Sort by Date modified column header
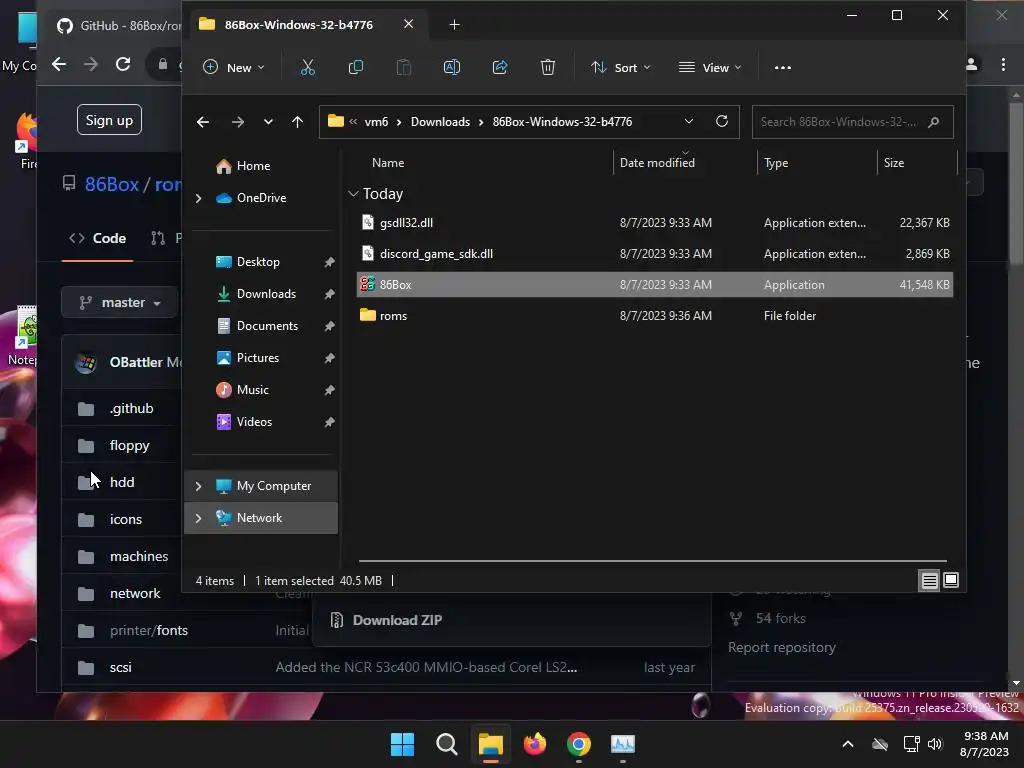 pyautogui.click(x=657, y=163)
